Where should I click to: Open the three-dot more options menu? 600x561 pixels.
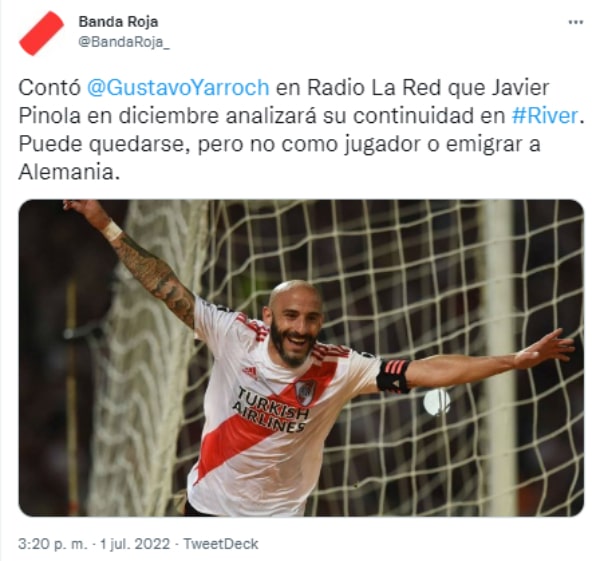[576, 23]
